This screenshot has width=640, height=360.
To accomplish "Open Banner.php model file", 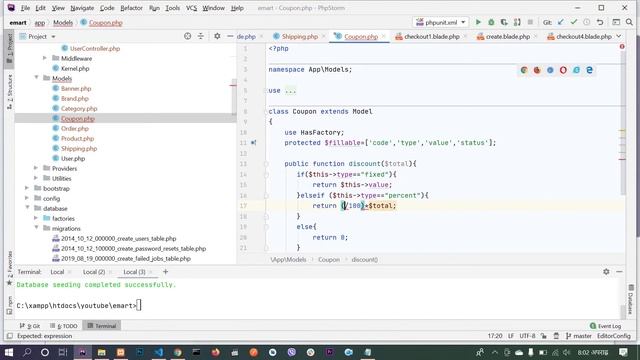I will point(76,88).
